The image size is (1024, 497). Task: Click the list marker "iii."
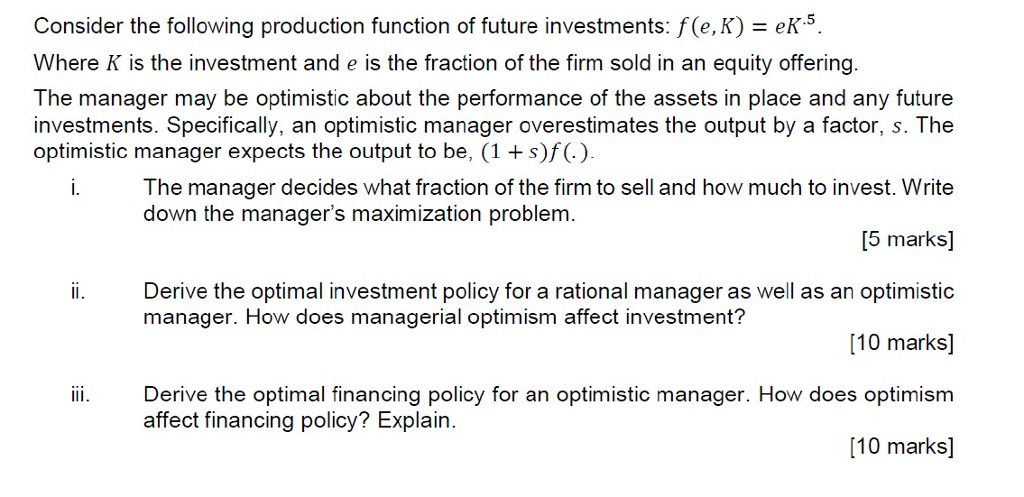click(x=81, y=394)
